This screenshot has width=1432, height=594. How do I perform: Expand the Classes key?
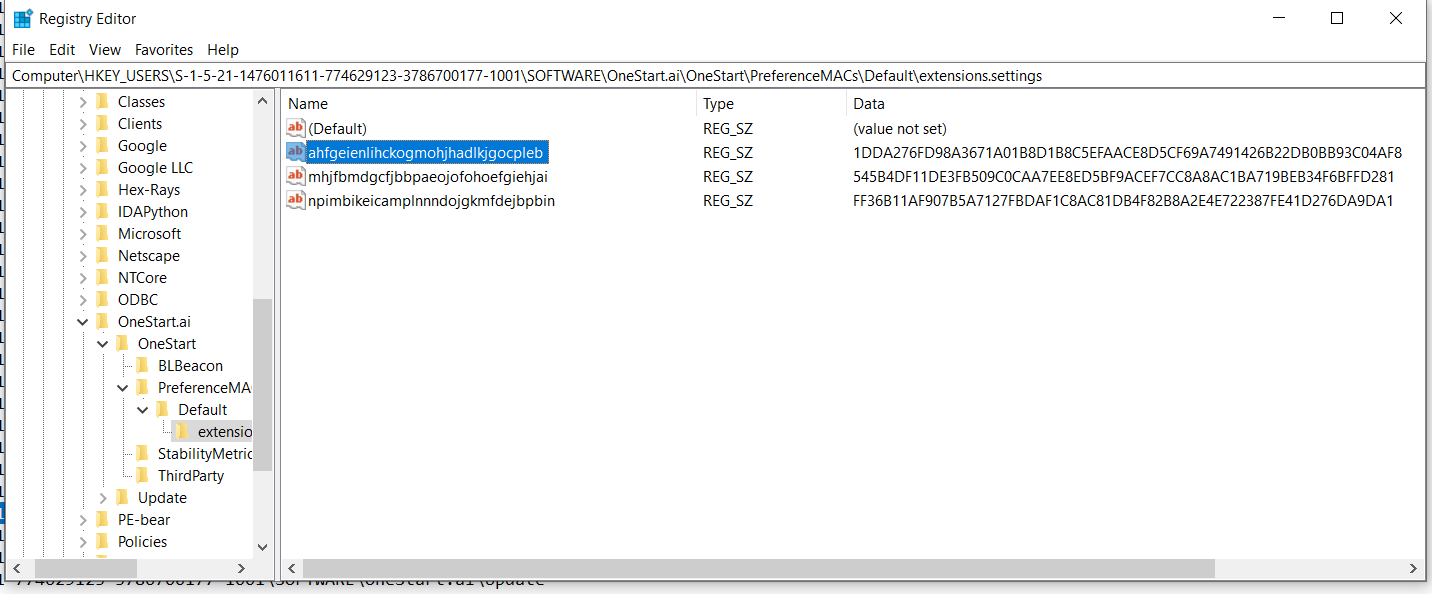[83, 102]
